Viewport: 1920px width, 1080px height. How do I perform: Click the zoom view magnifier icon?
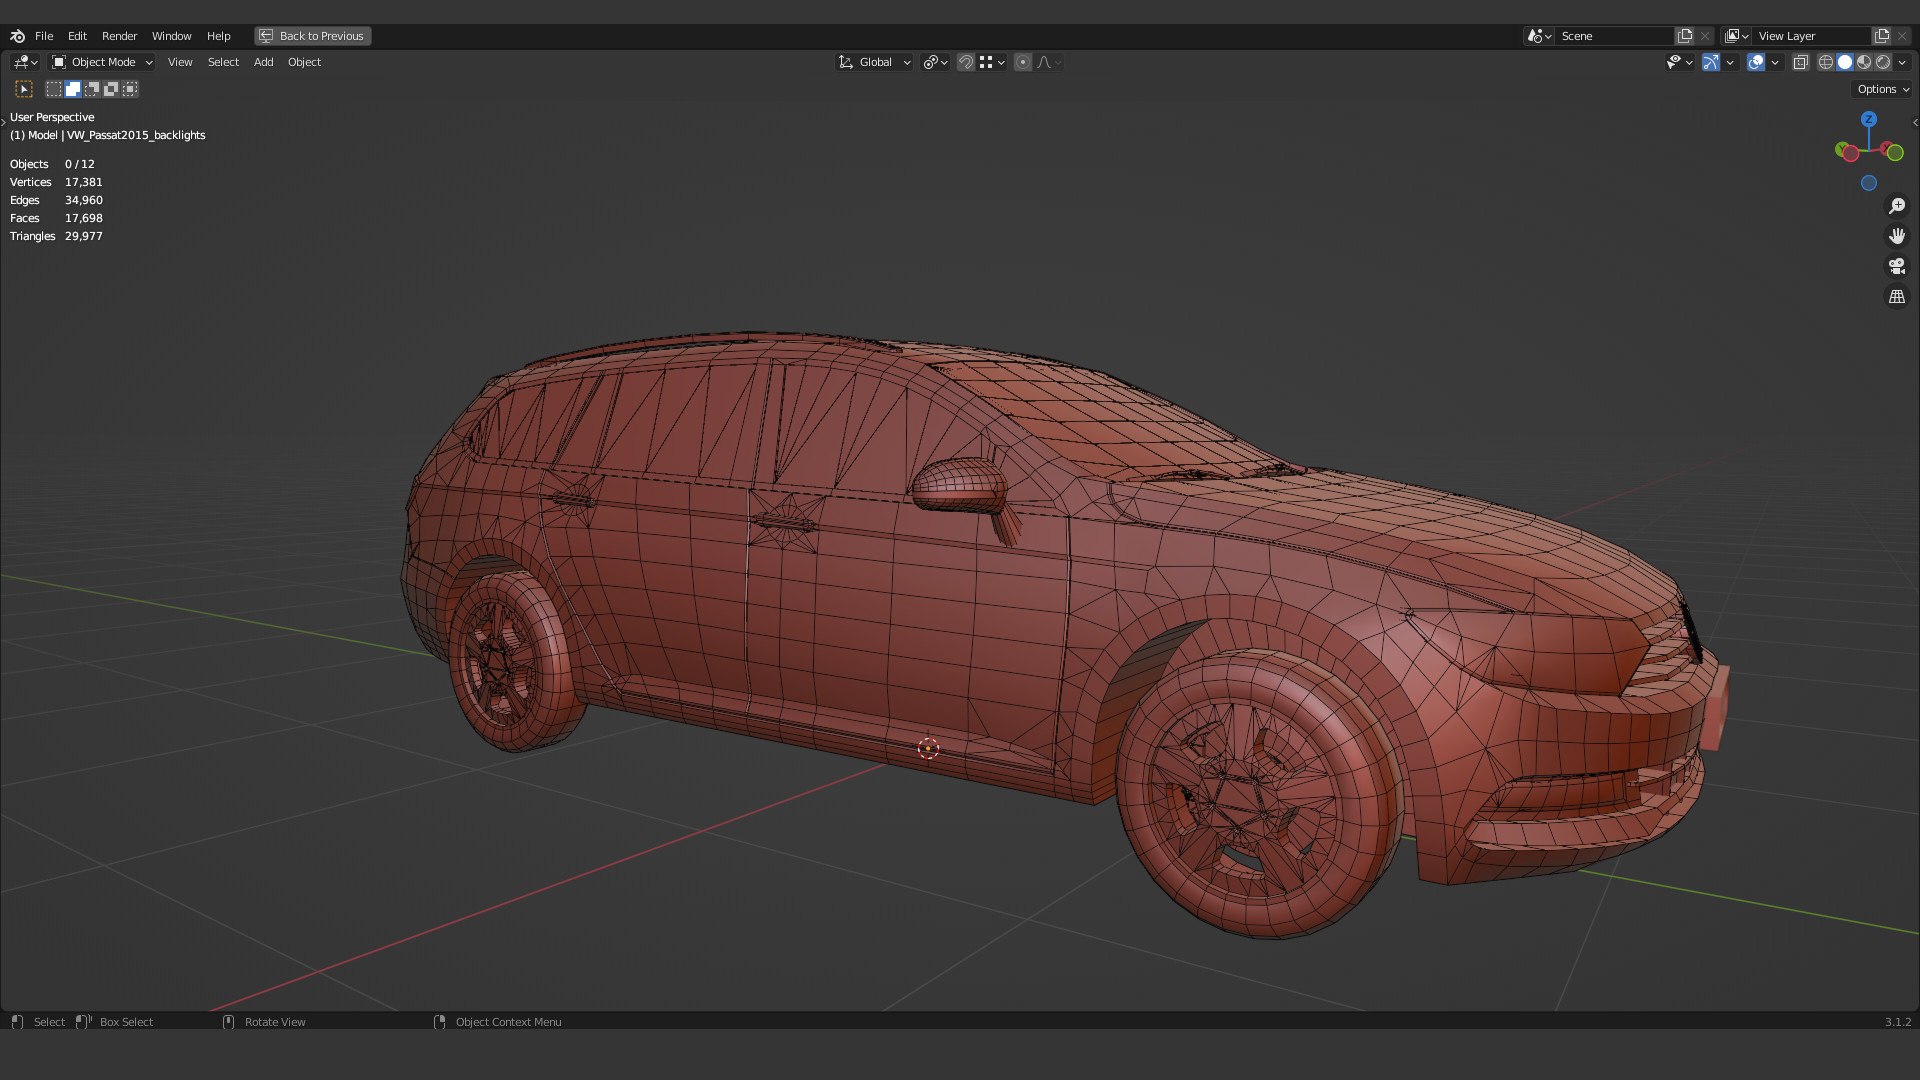(1896, 206)
